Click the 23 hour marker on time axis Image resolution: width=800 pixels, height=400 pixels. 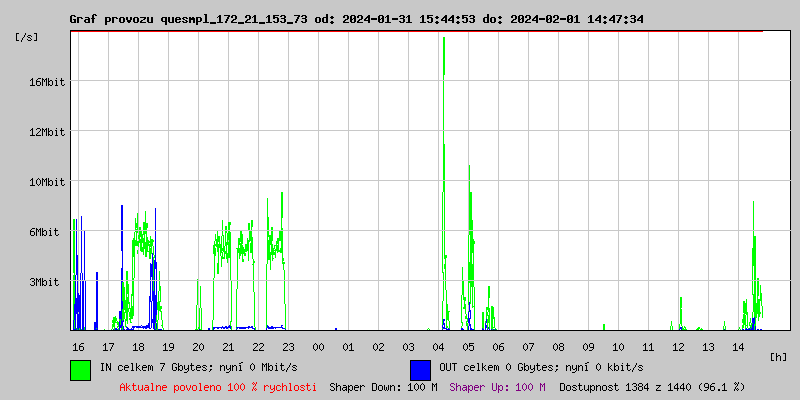[288, 346]
